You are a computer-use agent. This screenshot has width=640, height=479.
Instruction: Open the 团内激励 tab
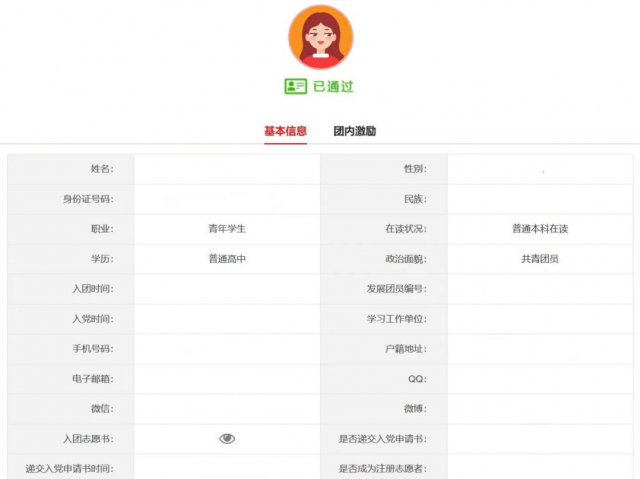coord(354,131)
